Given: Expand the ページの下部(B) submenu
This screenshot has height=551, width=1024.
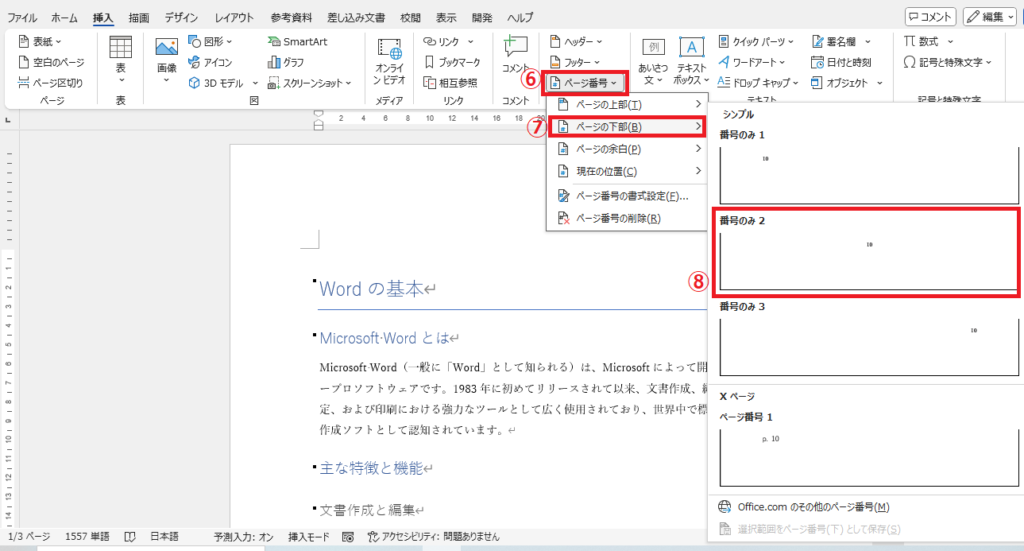Looking at the screenshot, I should pyautogui.click(x=627, y=127).
